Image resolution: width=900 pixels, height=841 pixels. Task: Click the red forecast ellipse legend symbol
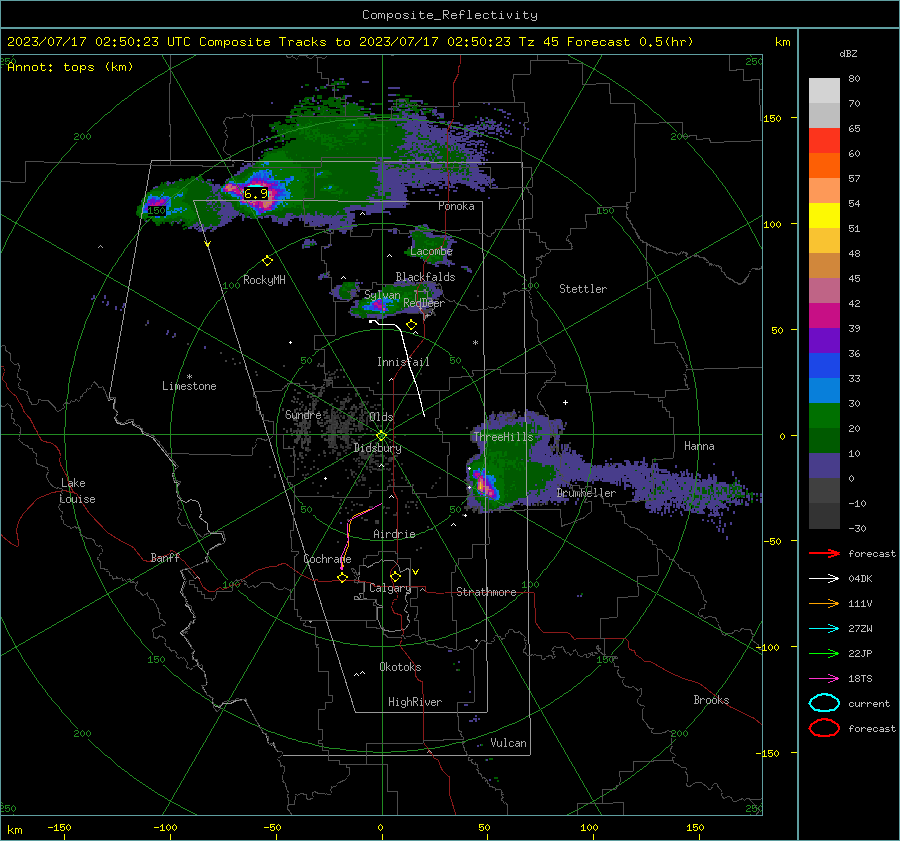pos(824,728)
